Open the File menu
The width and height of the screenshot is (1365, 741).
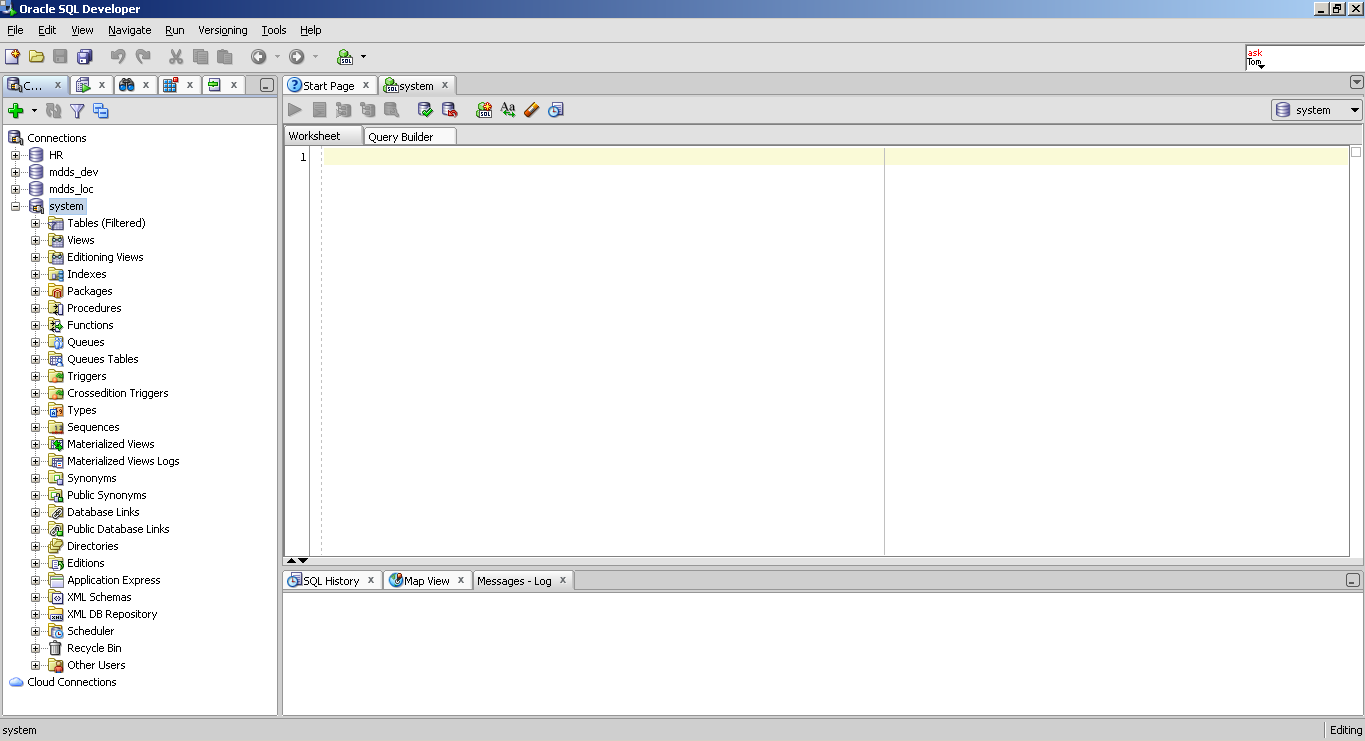[15, 30]
